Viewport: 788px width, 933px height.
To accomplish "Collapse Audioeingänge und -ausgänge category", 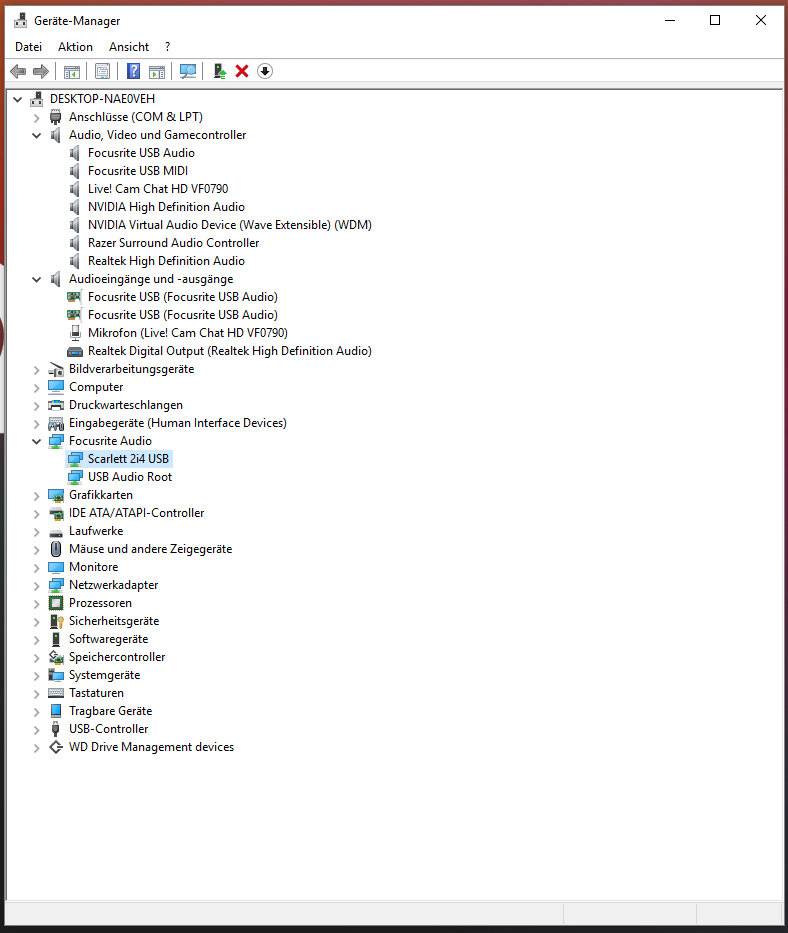I will [x=36, y=279].
